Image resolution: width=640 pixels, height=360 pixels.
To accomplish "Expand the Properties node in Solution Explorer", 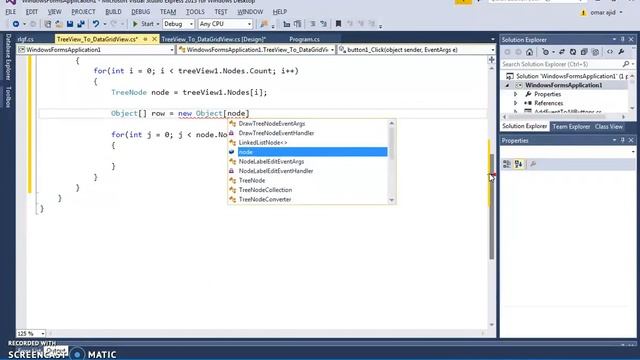I will click(515, 94).
